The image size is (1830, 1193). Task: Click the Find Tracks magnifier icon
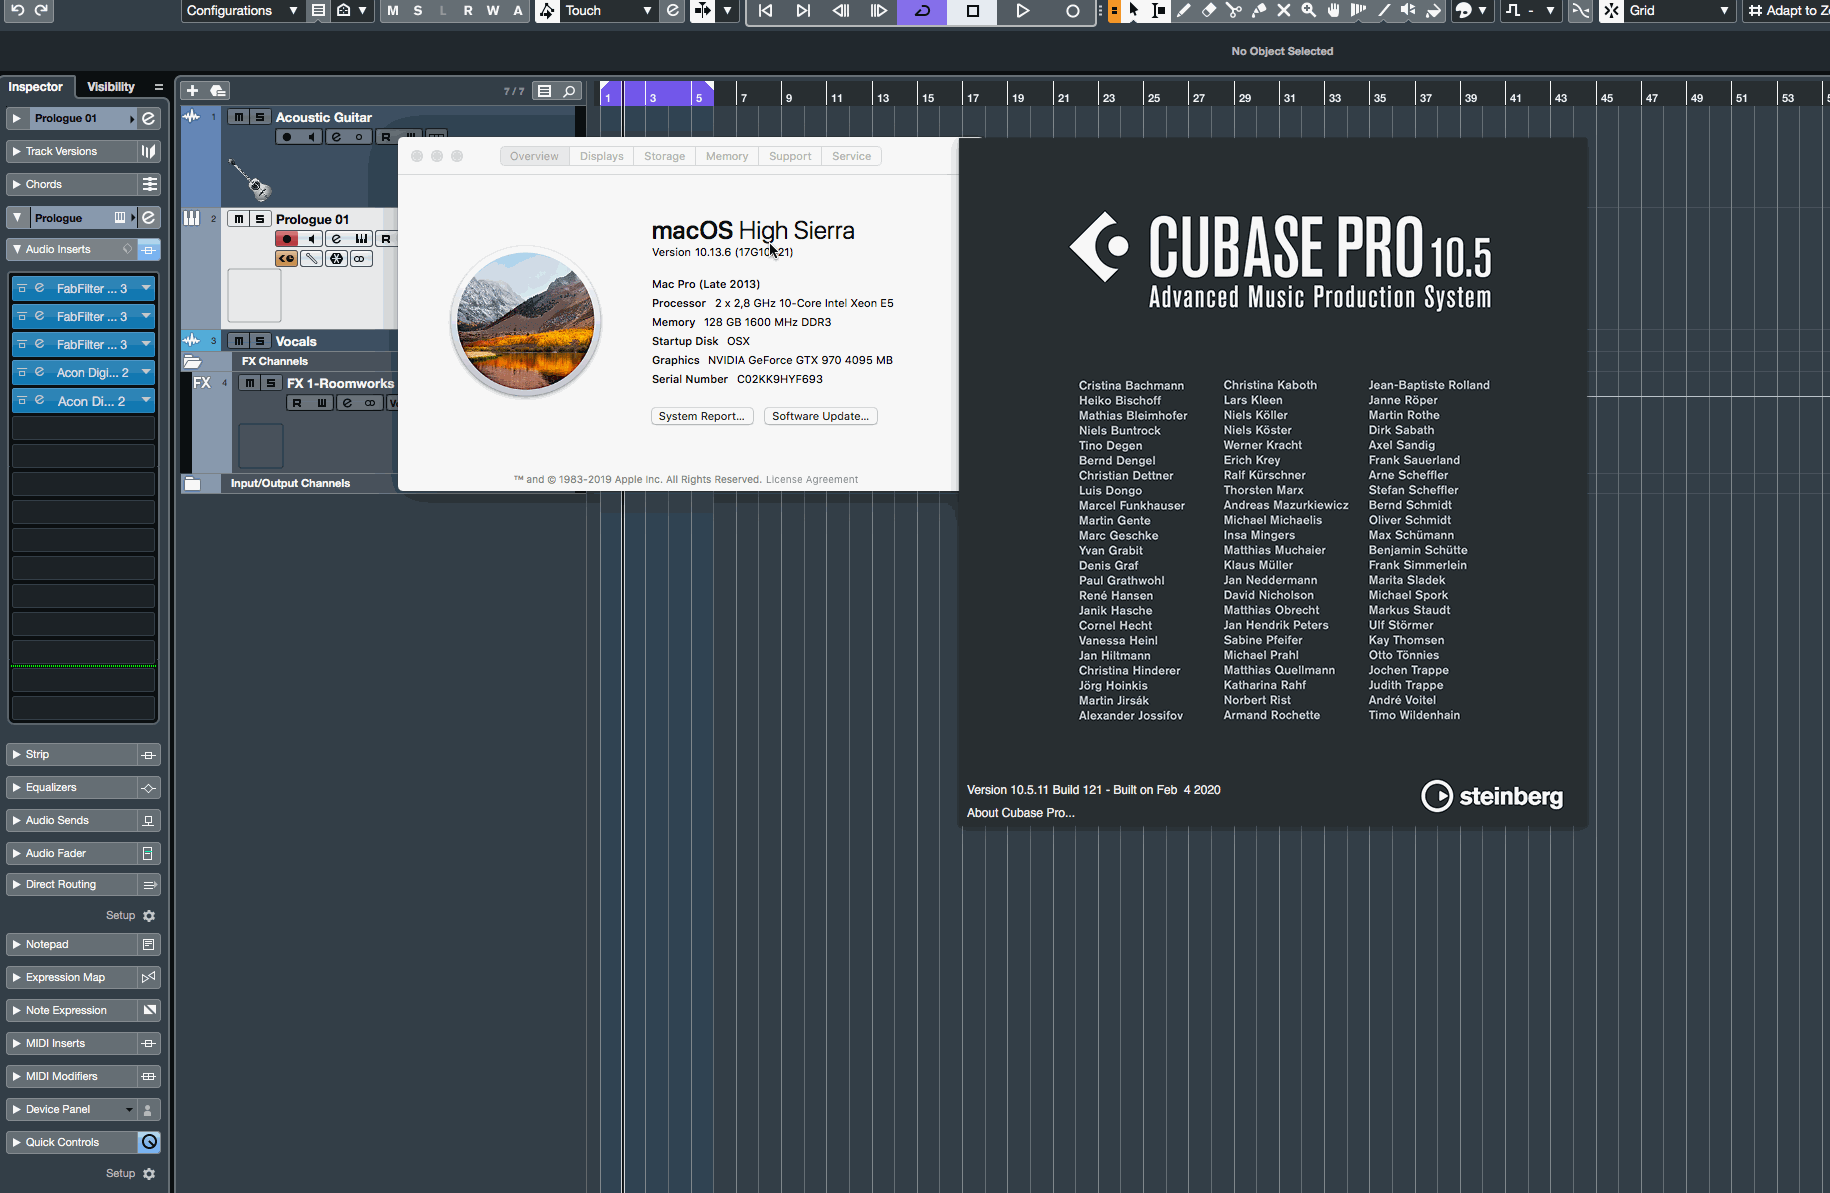[x=570, y=91]
